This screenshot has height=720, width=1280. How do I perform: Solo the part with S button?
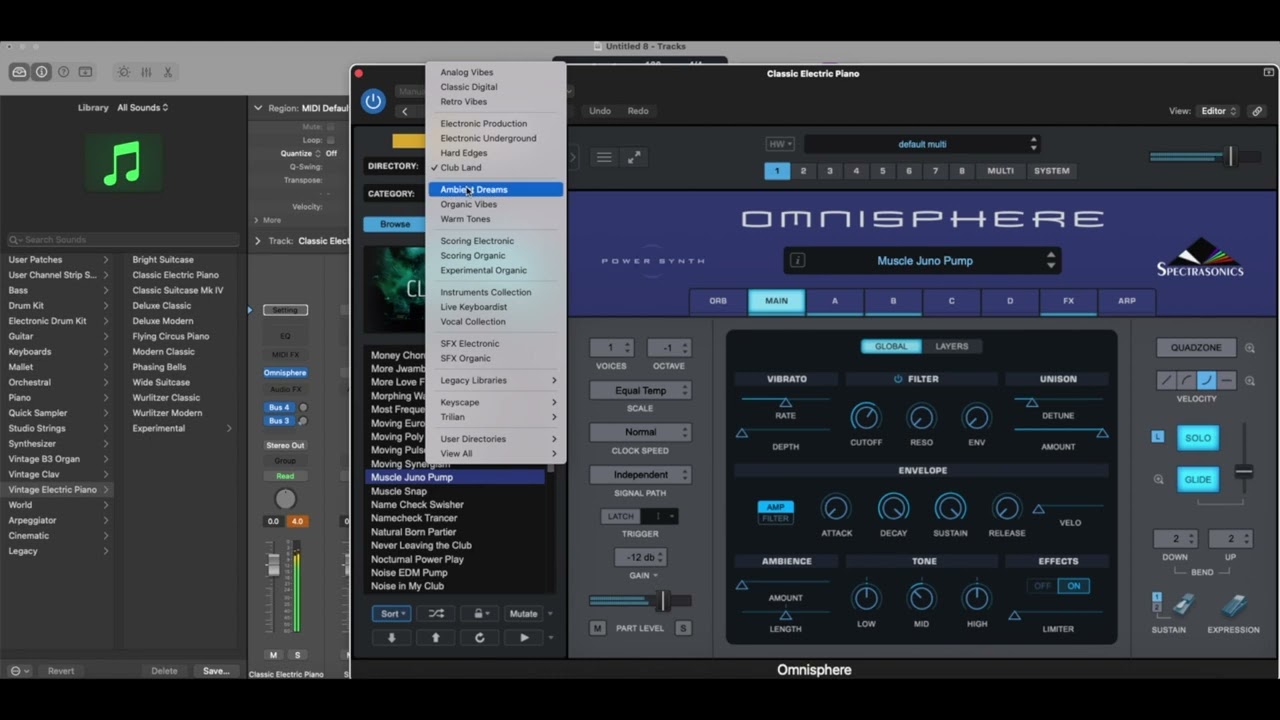[x=683, y=628]
